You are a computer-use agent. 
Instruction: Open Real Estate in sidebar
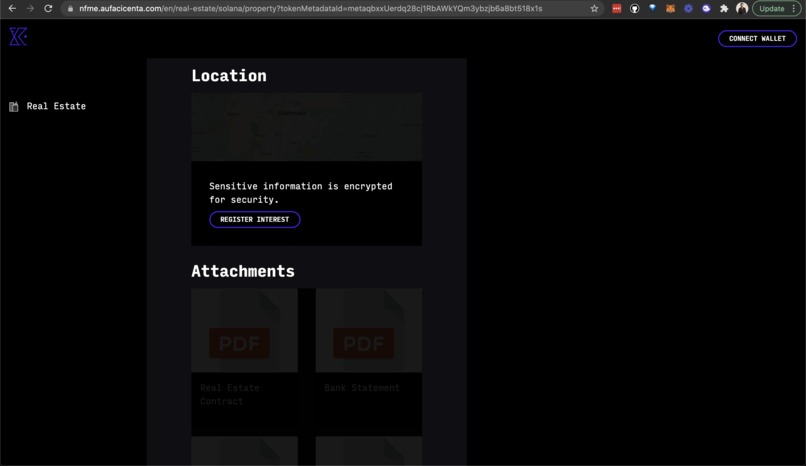coord(56,106)
